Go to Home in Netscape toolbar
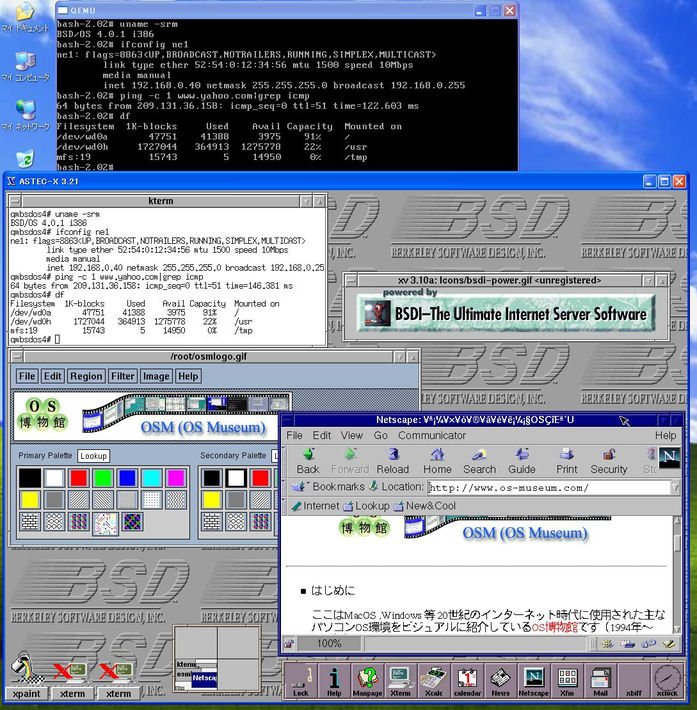The image size is (697, 710). coord(437,461)
